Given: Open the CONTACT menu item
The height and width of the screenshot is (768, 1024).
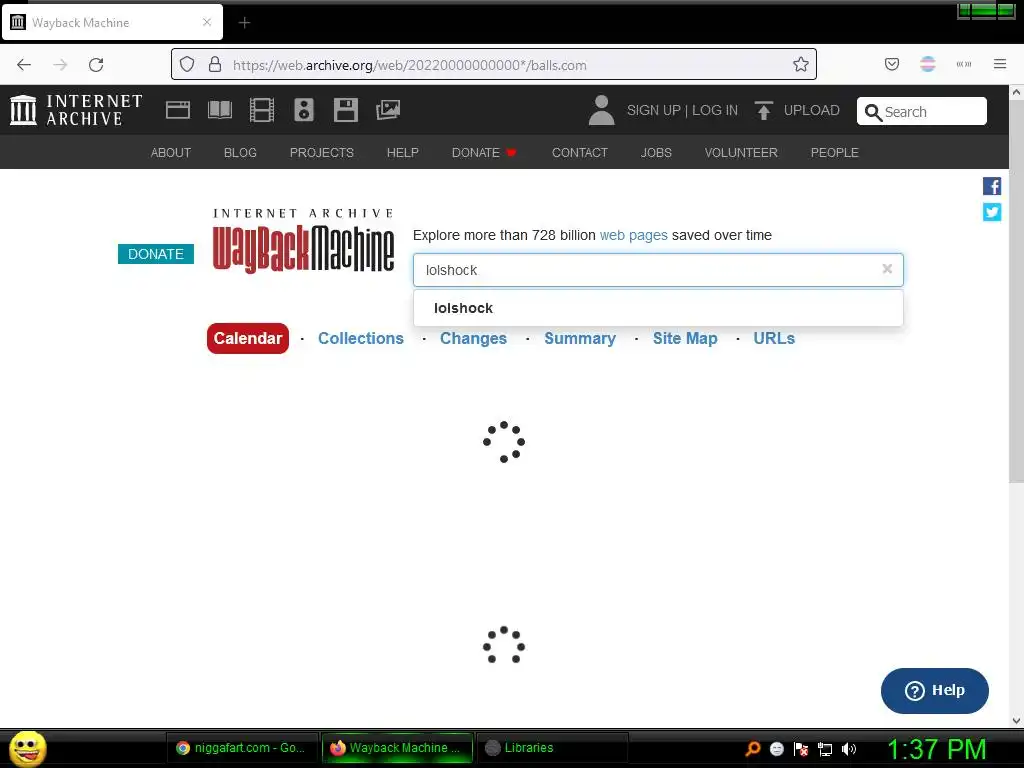Looking at the screenshot, I should coord(579,152).
